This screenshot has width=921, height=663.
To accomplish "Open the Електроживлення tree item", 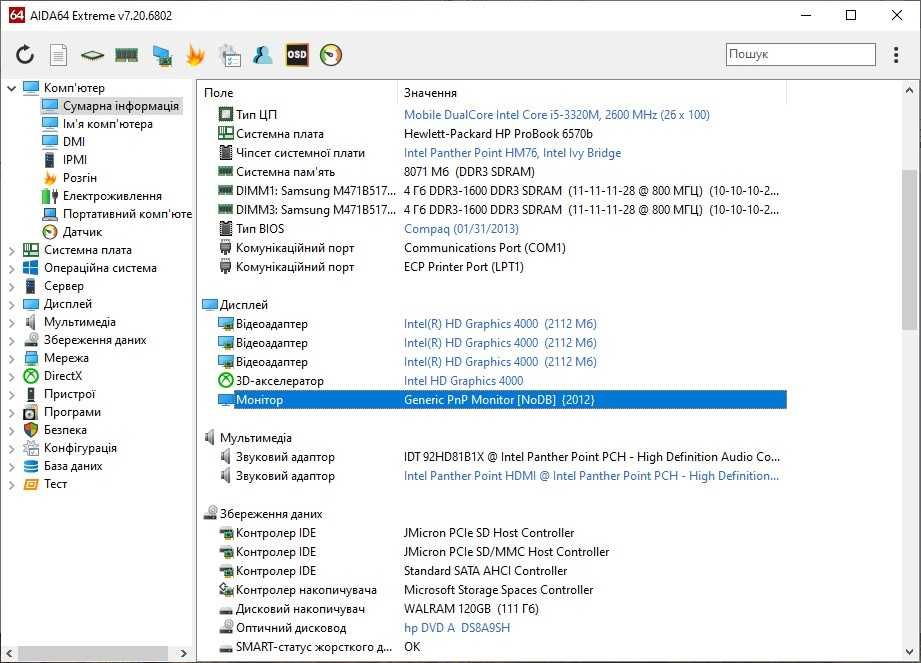I will (x=112, y=196).
